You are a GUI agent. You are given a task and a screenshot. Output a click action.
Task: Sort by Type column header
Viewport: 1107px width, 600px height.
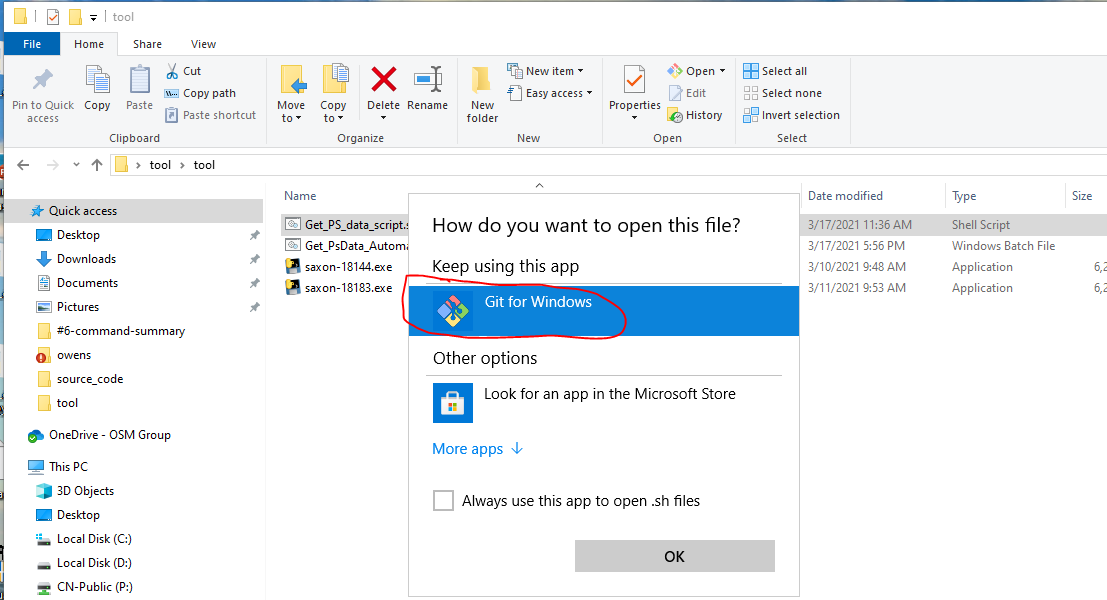[x=964, y=196]
